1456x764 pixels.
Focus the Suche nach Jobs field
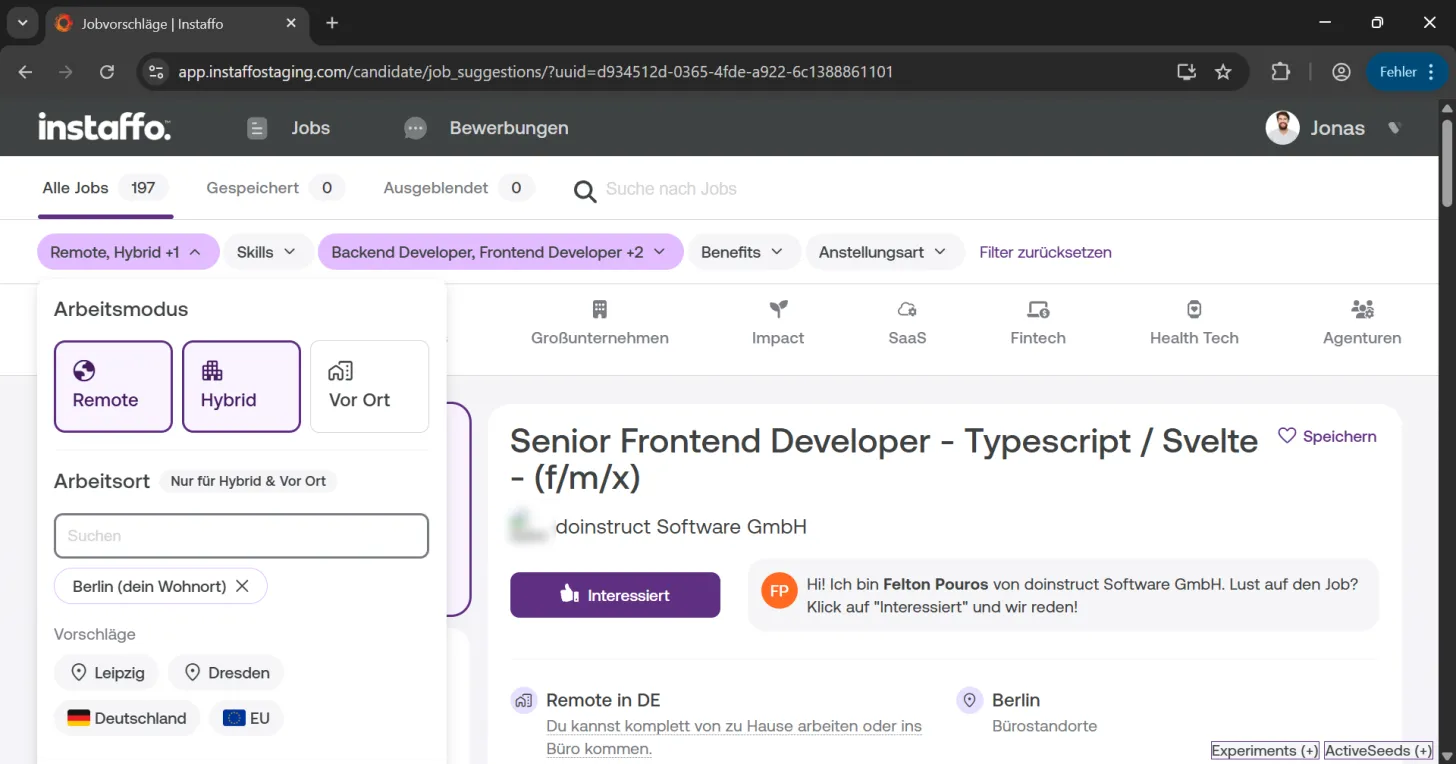pos(671,189)
